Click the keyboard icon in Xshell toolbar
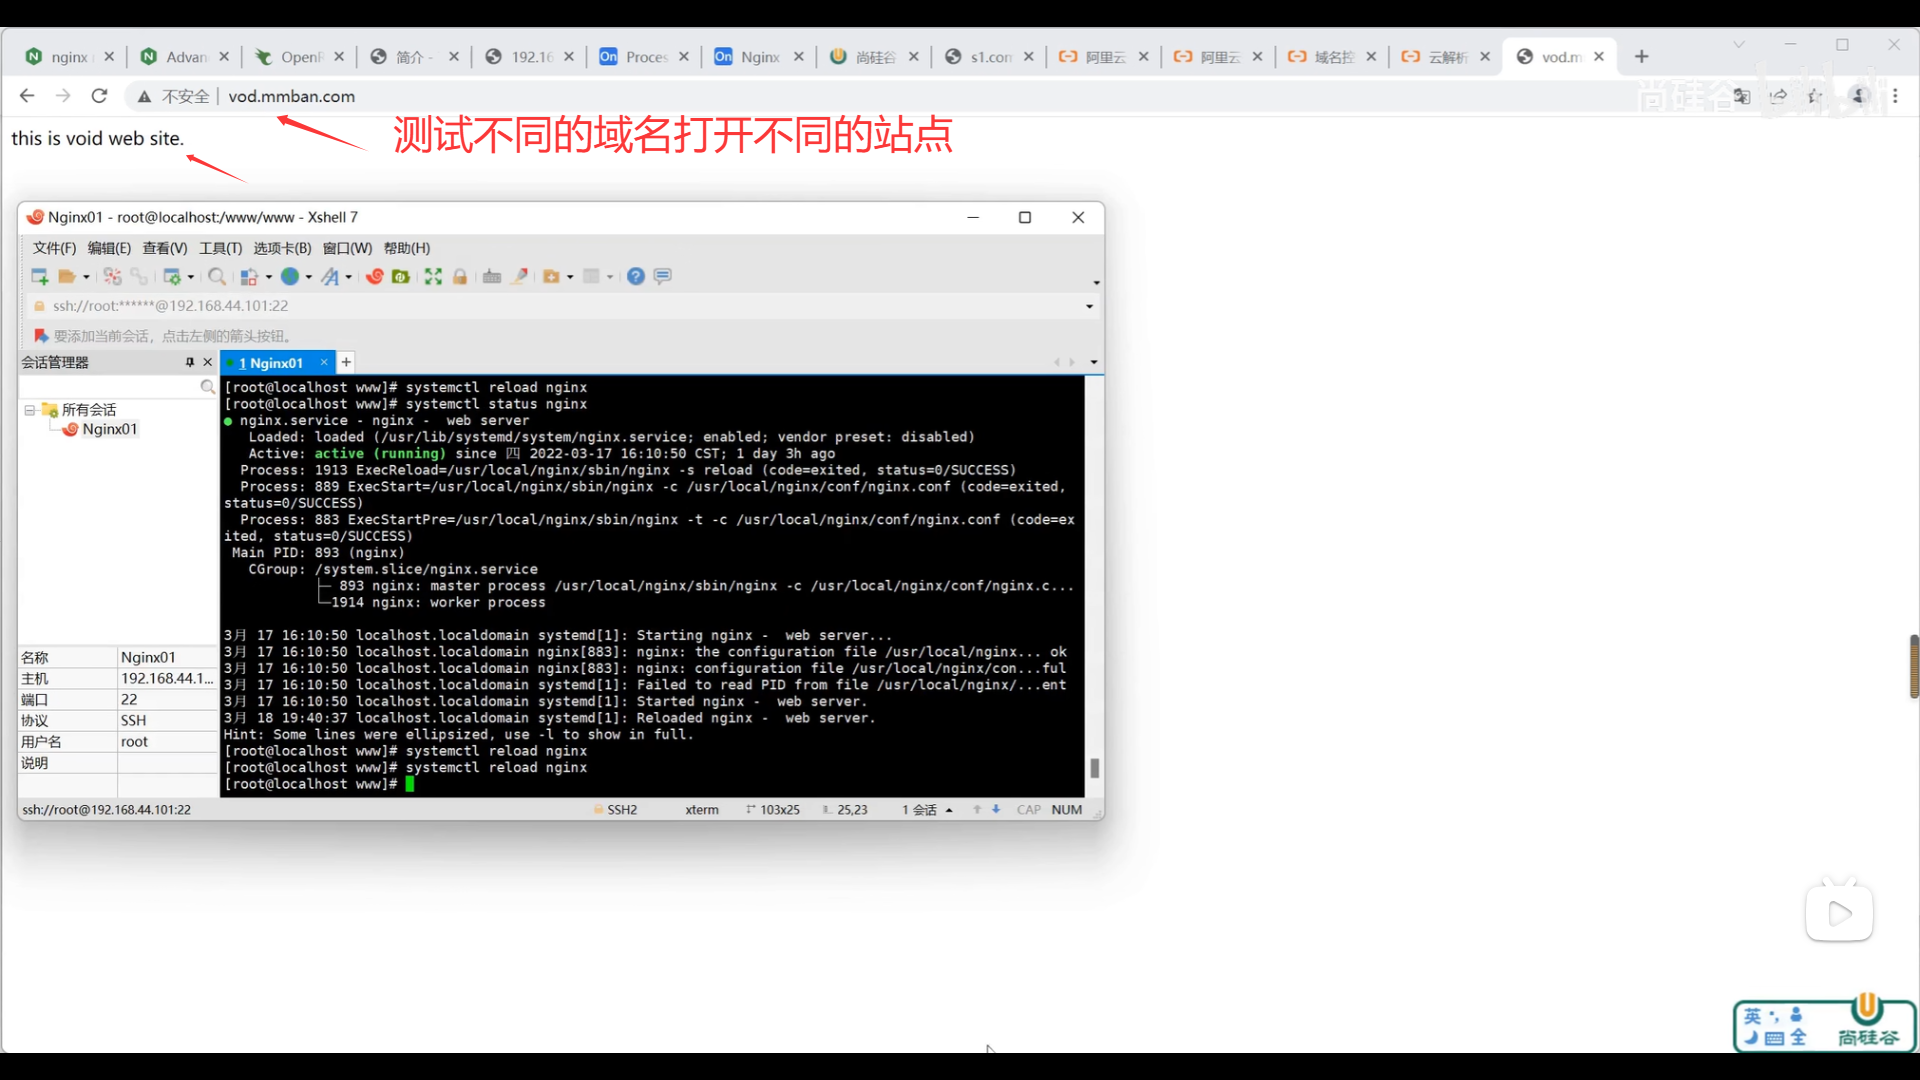1920x1080 pixels. pyautogui.click(x=492, y=276)
